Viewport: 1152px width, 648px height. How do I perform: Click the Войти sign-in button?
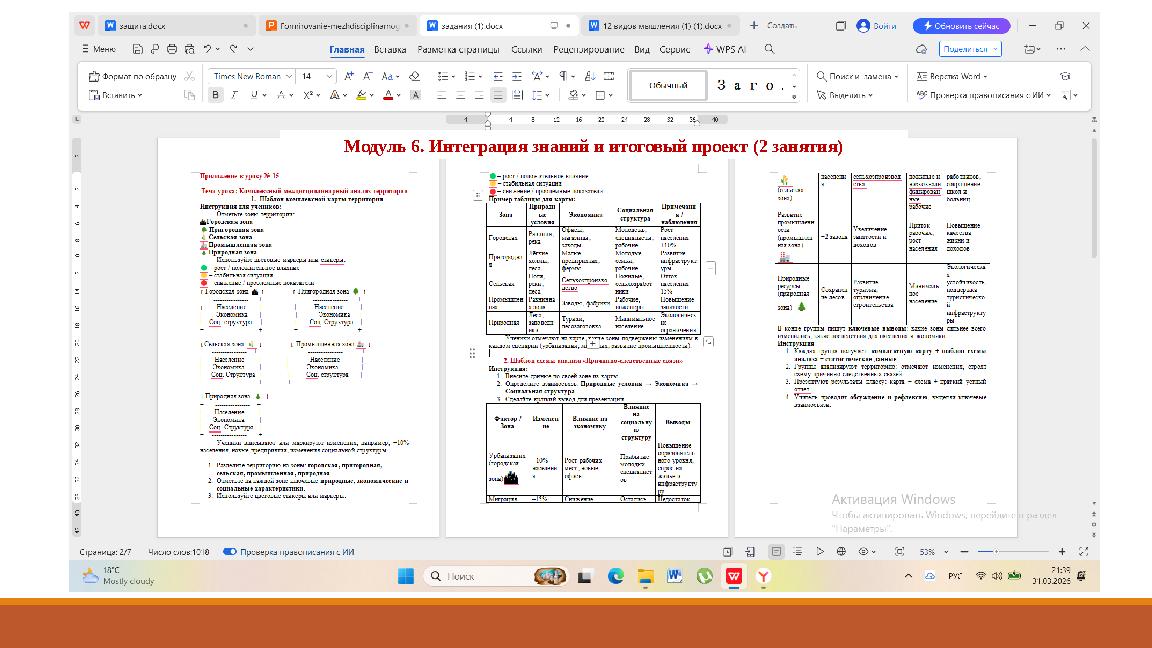[876, 26]
